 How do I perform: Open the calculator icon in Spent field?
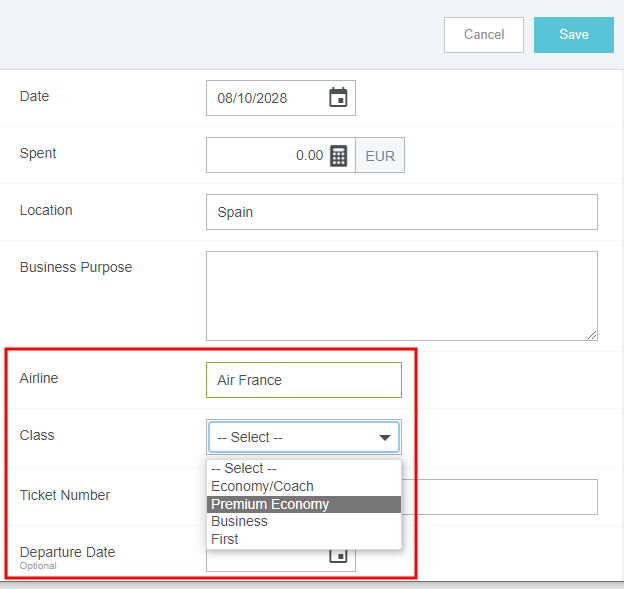pyautogui.click(x=339, y=156)
